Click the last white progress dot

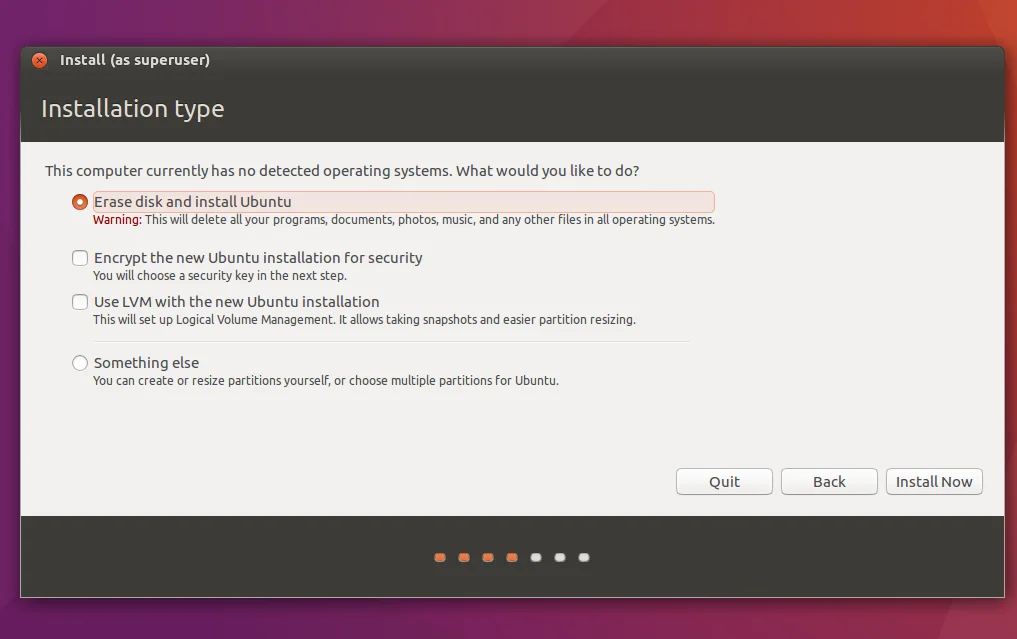584,558
